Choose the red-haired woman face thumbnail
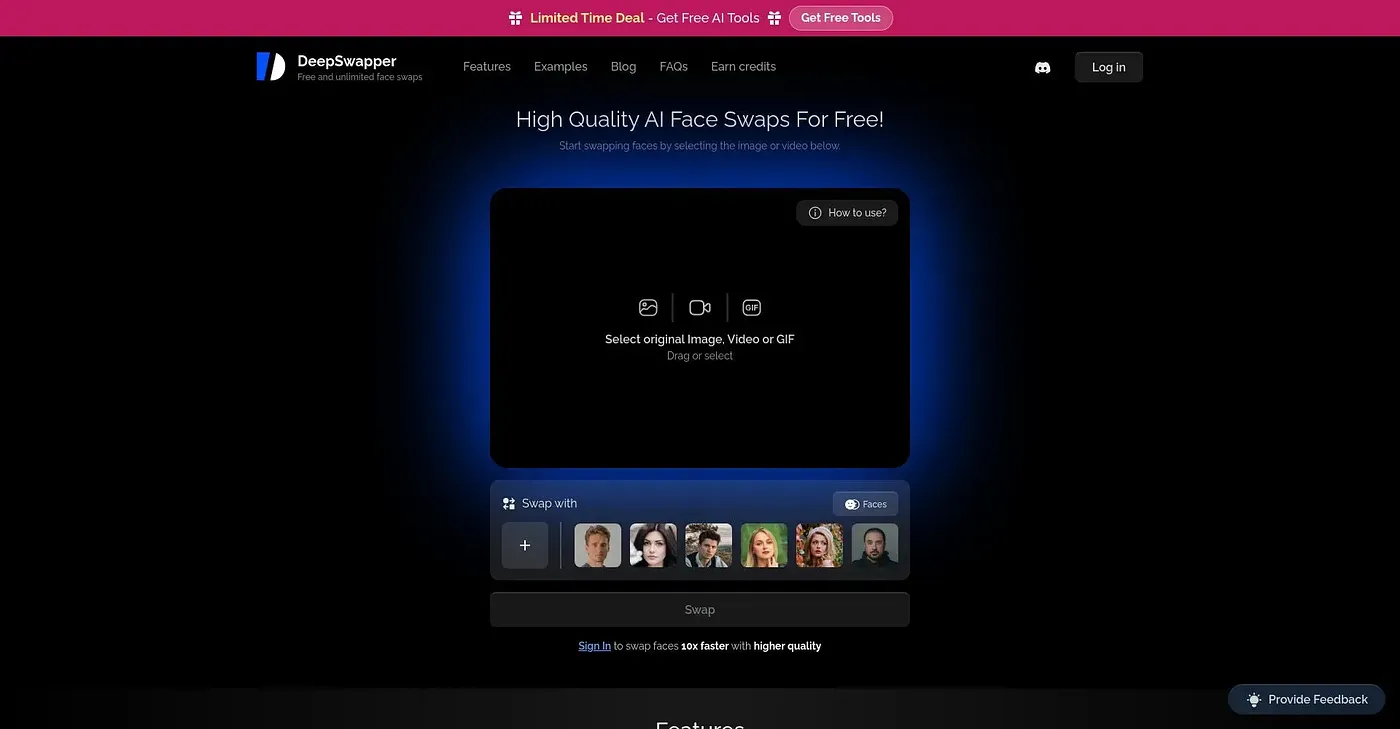Image resolution: width=1400 pixels, height=729 pixels. [x=820, y=546]
